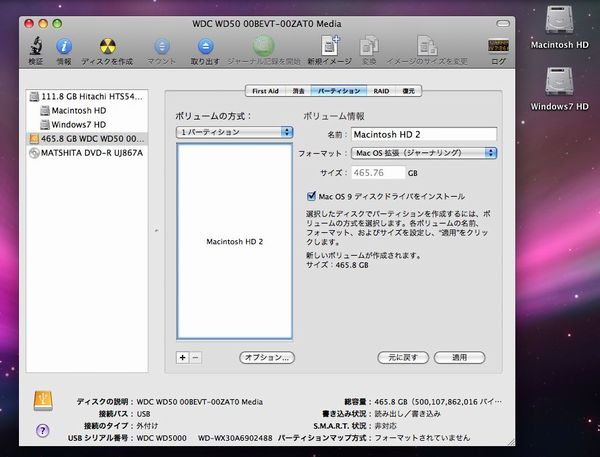Select MATSHITA DVD-R UJ867A drive in sidebar
The width and height of the screenshot is (600, 457).
[x=87, y=153]
